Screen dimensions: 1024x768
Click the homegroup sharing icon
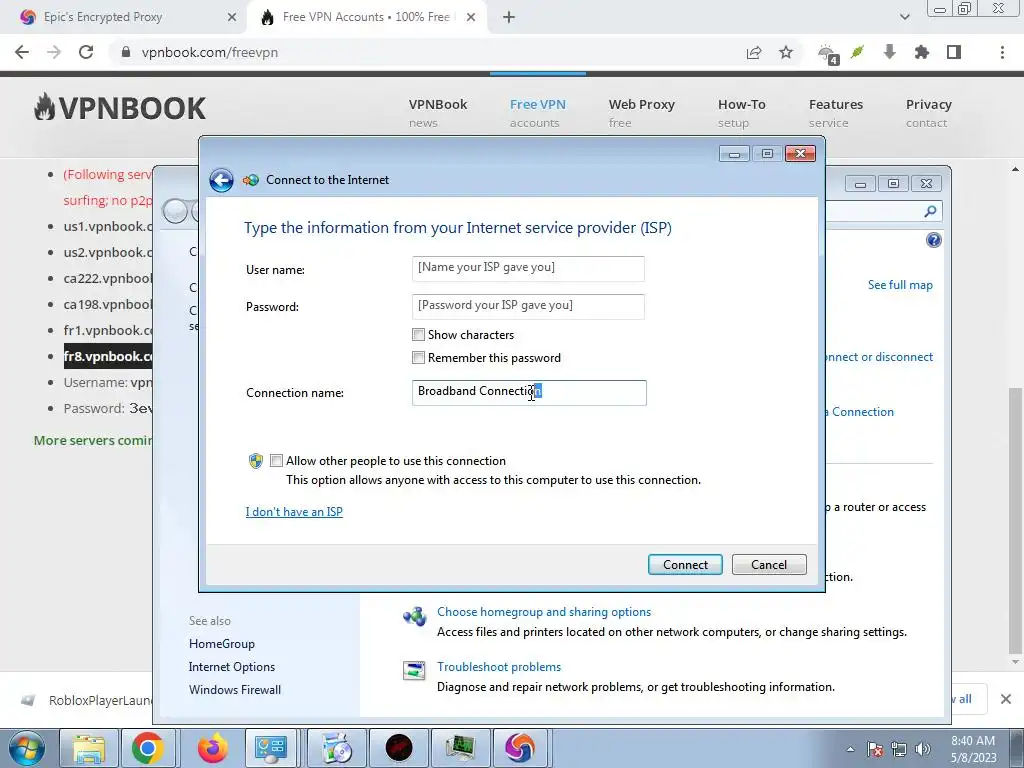point(414,615)
